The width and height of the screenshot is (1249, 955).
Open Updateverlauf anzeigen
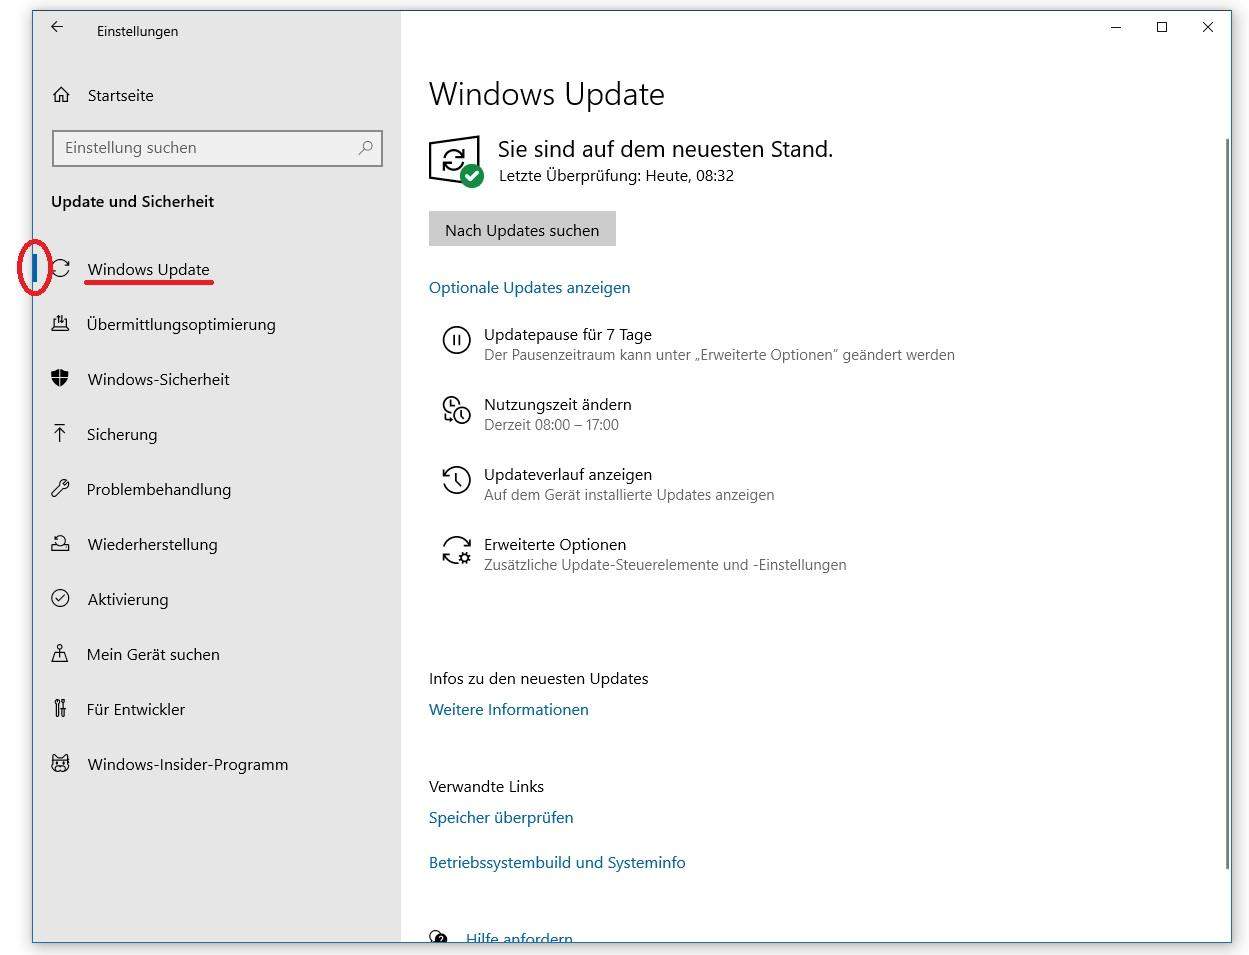tap(567, 474)
